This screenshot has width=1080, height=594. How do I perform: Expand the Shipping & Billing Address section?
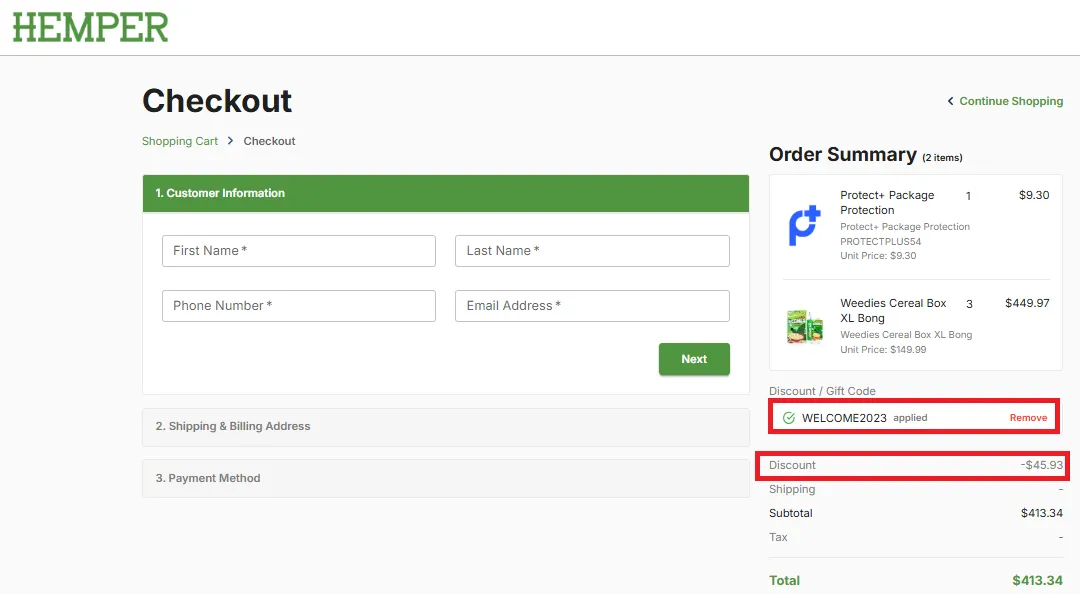[446, 427]
